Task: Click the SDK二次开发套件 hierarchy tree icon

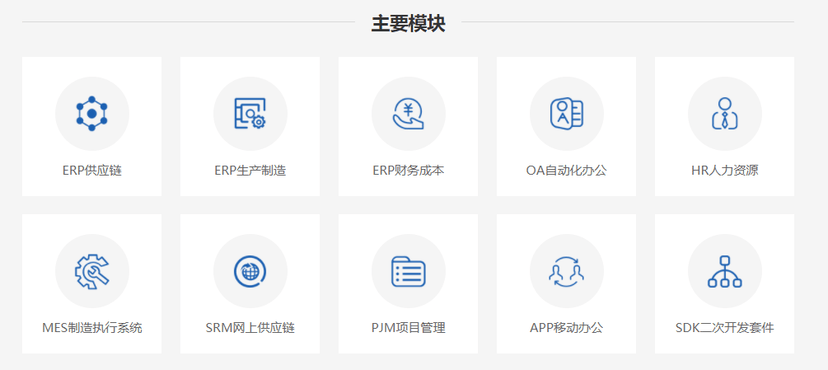Action: click(x=724, y=271)
